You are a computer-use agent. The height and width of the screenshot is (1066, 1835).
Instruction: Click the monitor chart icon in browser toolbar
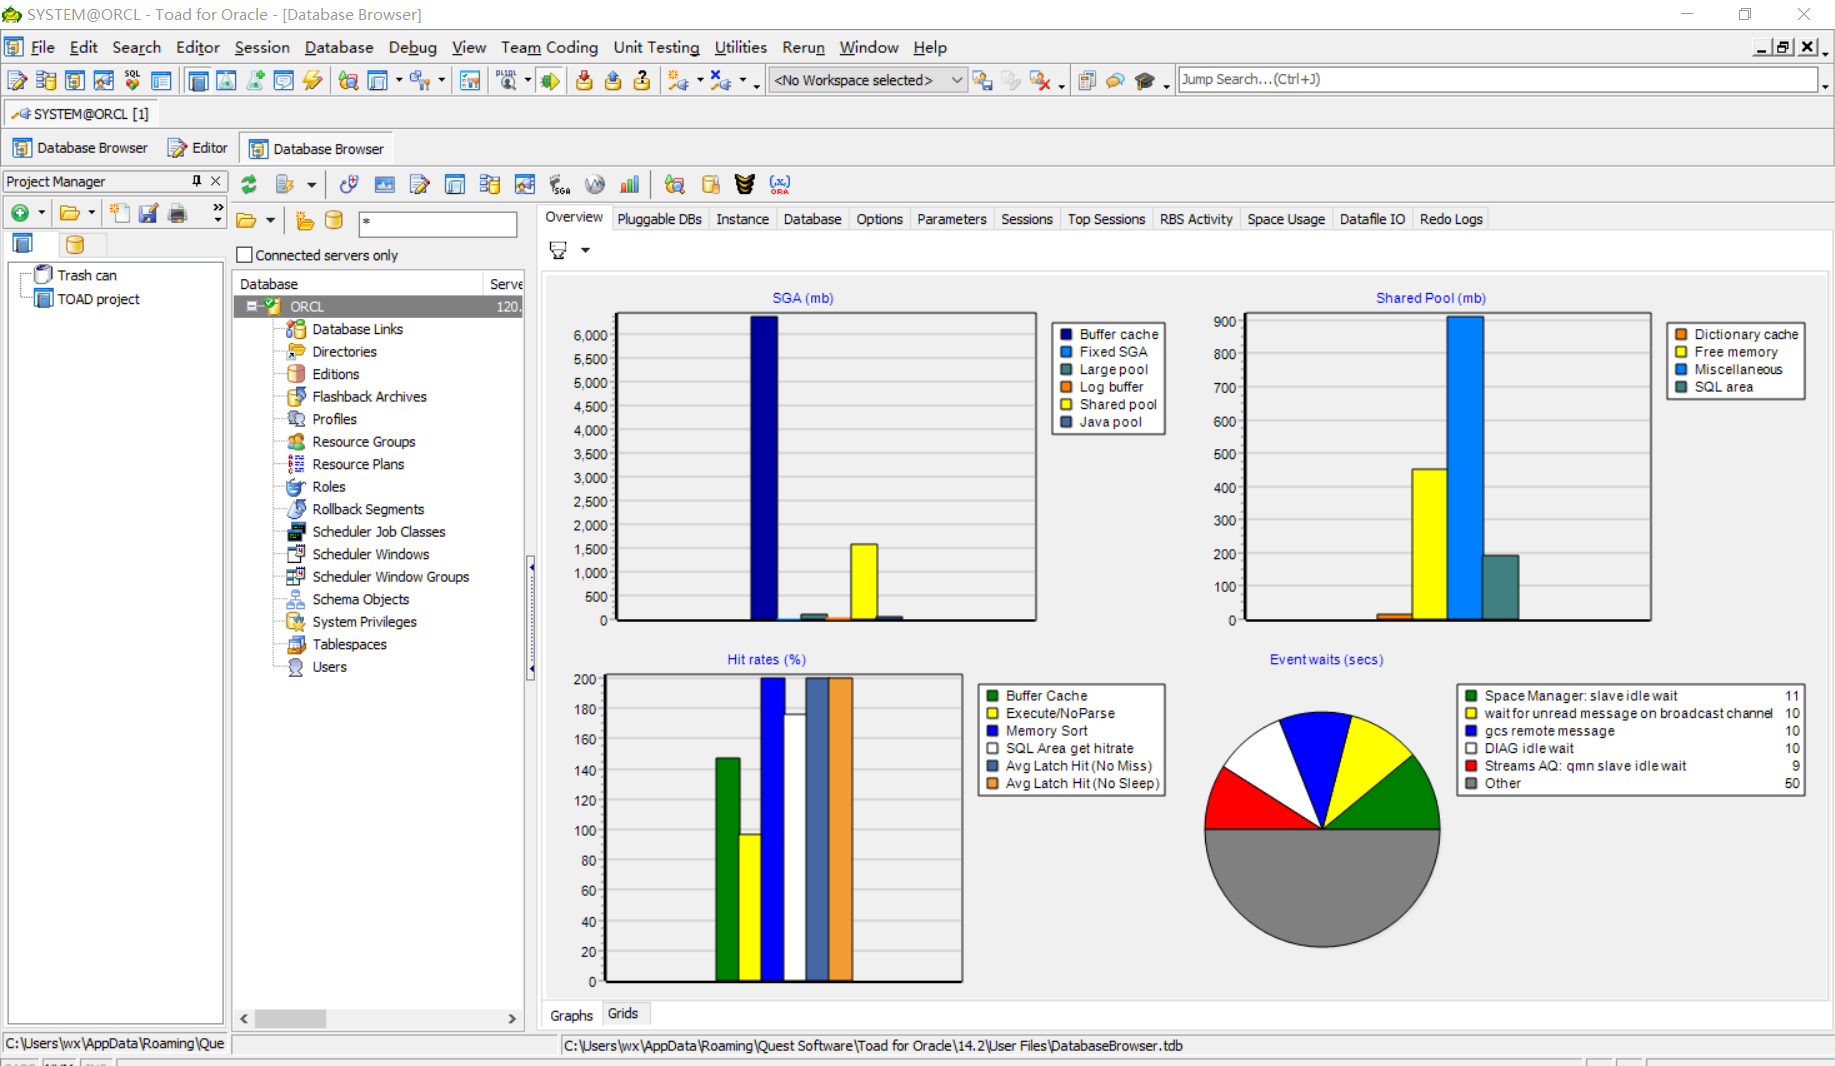click(x=384, y=184)
